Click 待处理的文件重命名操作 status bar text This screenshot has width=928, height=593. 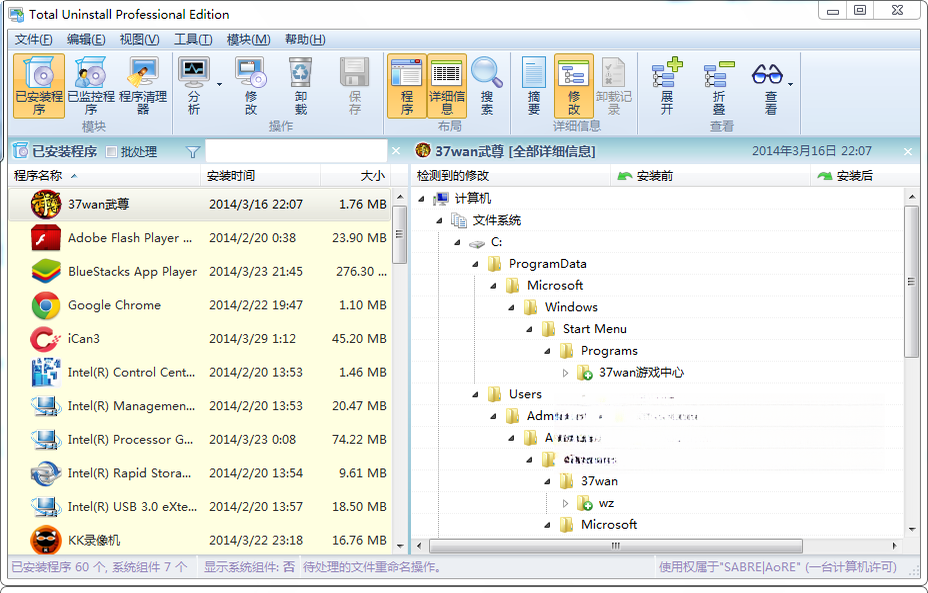372,567
